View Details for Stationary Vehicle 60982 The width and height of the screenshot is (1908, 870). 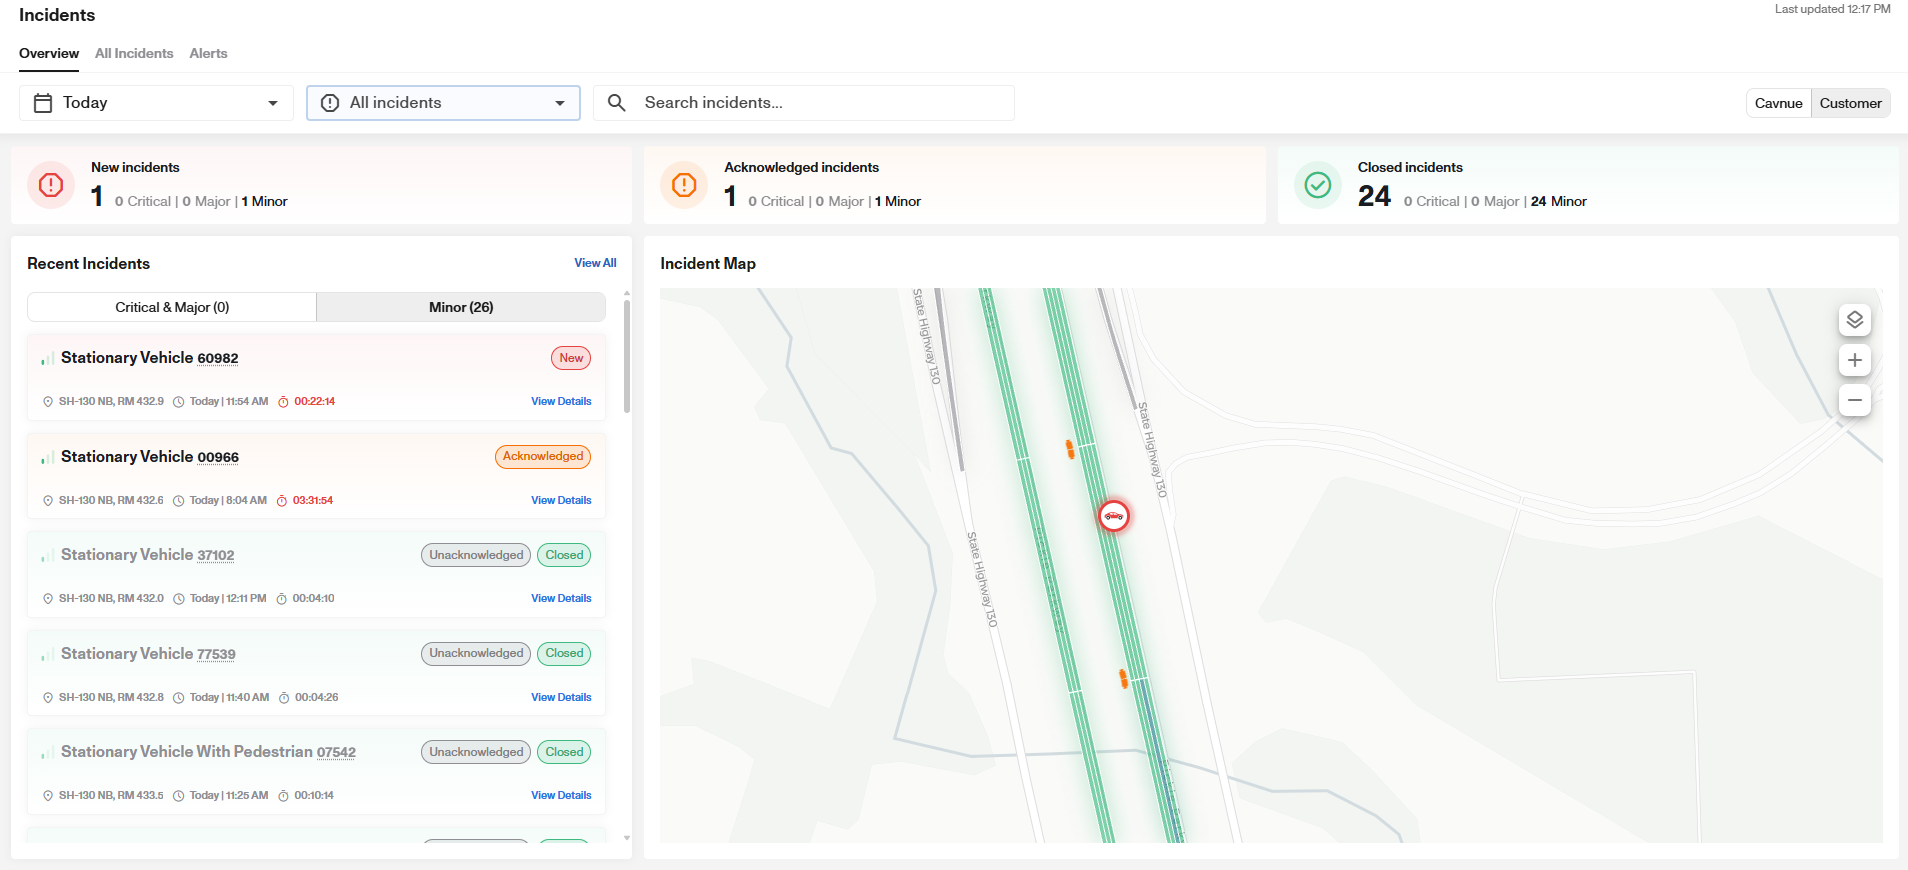[561, 402]
